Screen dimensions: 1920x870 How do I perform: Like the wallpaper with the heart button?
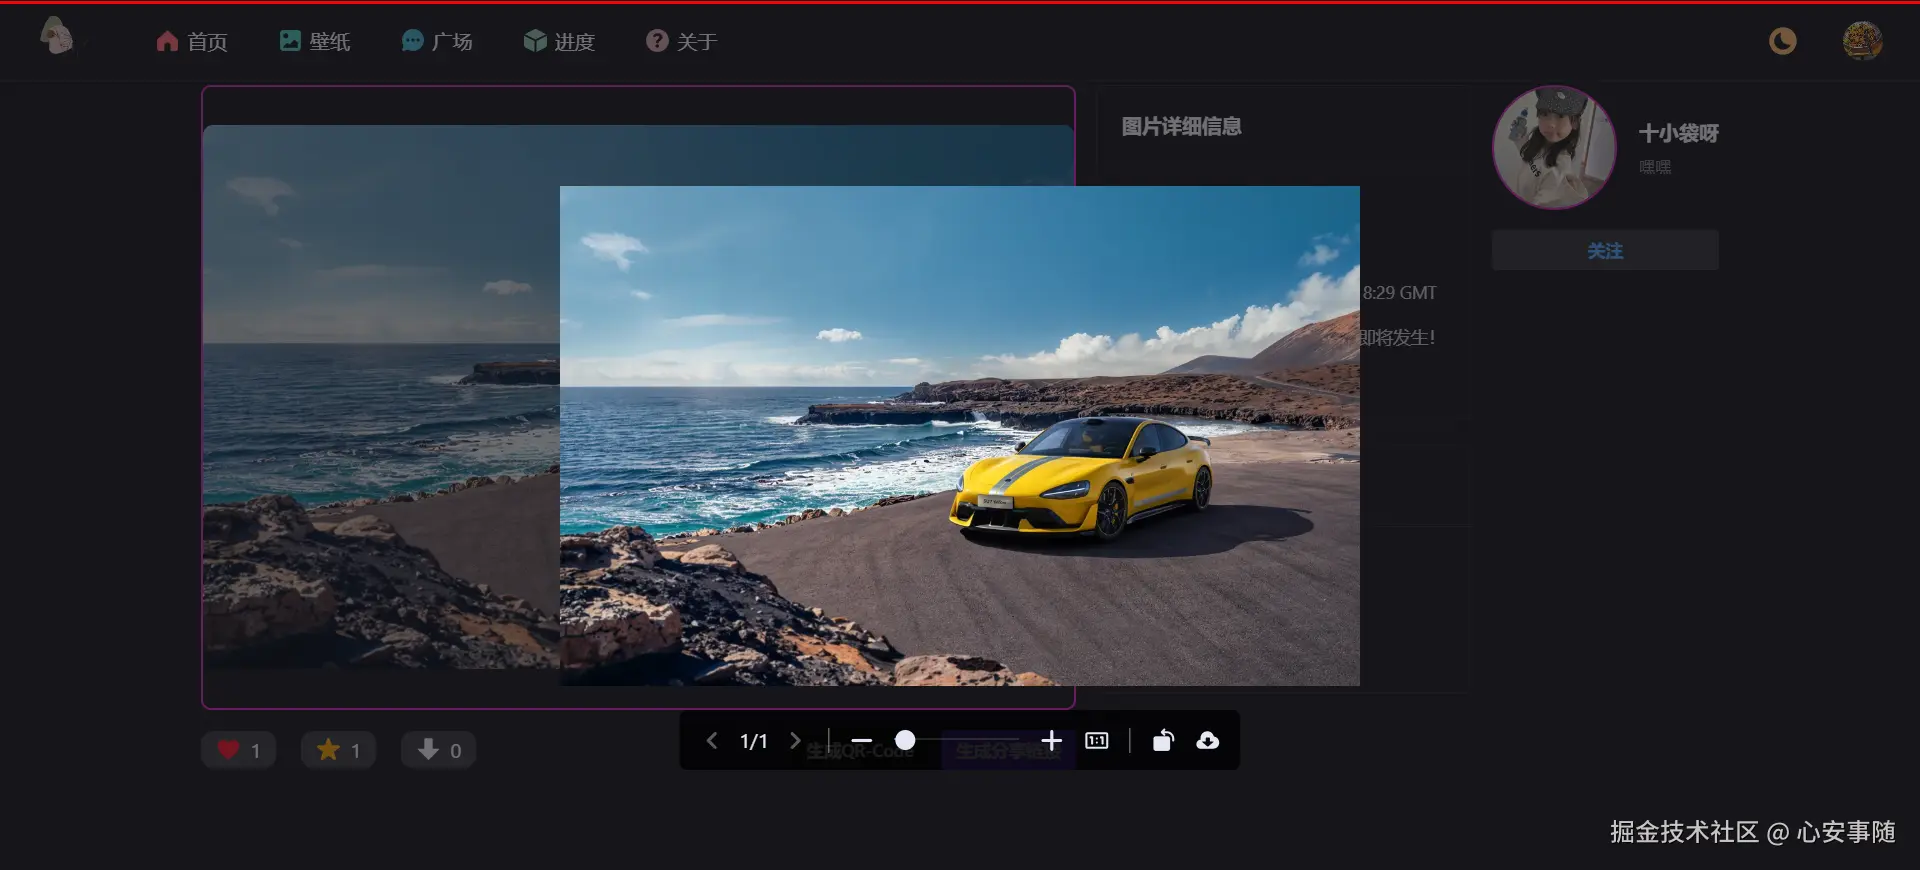click(x=238, y=750)
